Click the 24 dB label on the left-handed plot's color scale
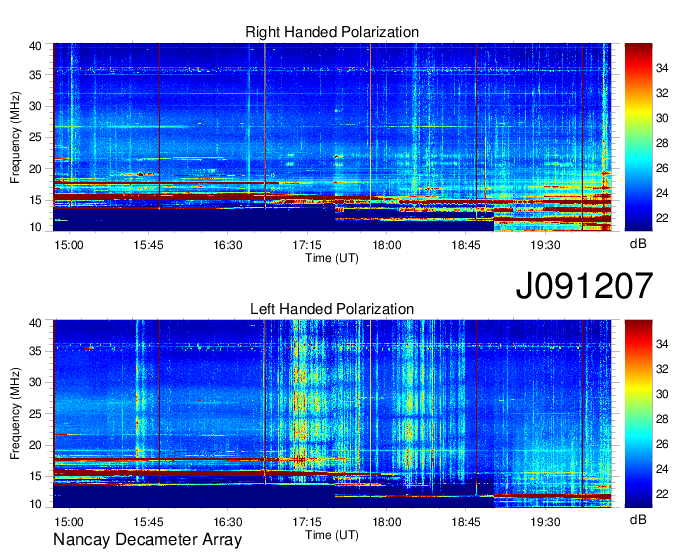Viewport: 680px width, 552px height. (662, 469)
